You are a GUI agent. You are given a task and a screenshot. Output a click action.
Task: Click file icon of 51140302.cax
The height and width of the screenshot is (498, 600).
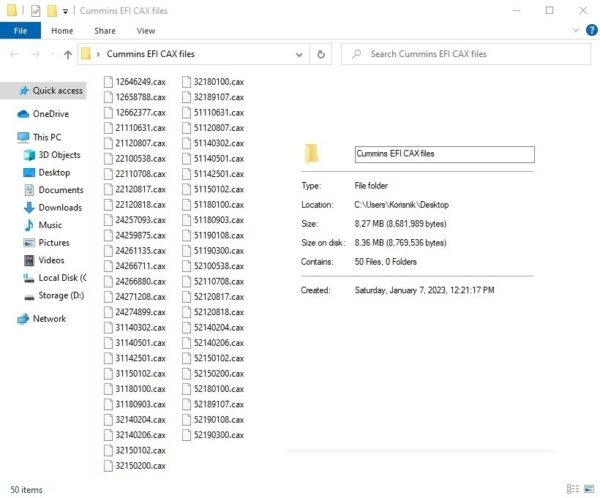(x=186, y=143)
